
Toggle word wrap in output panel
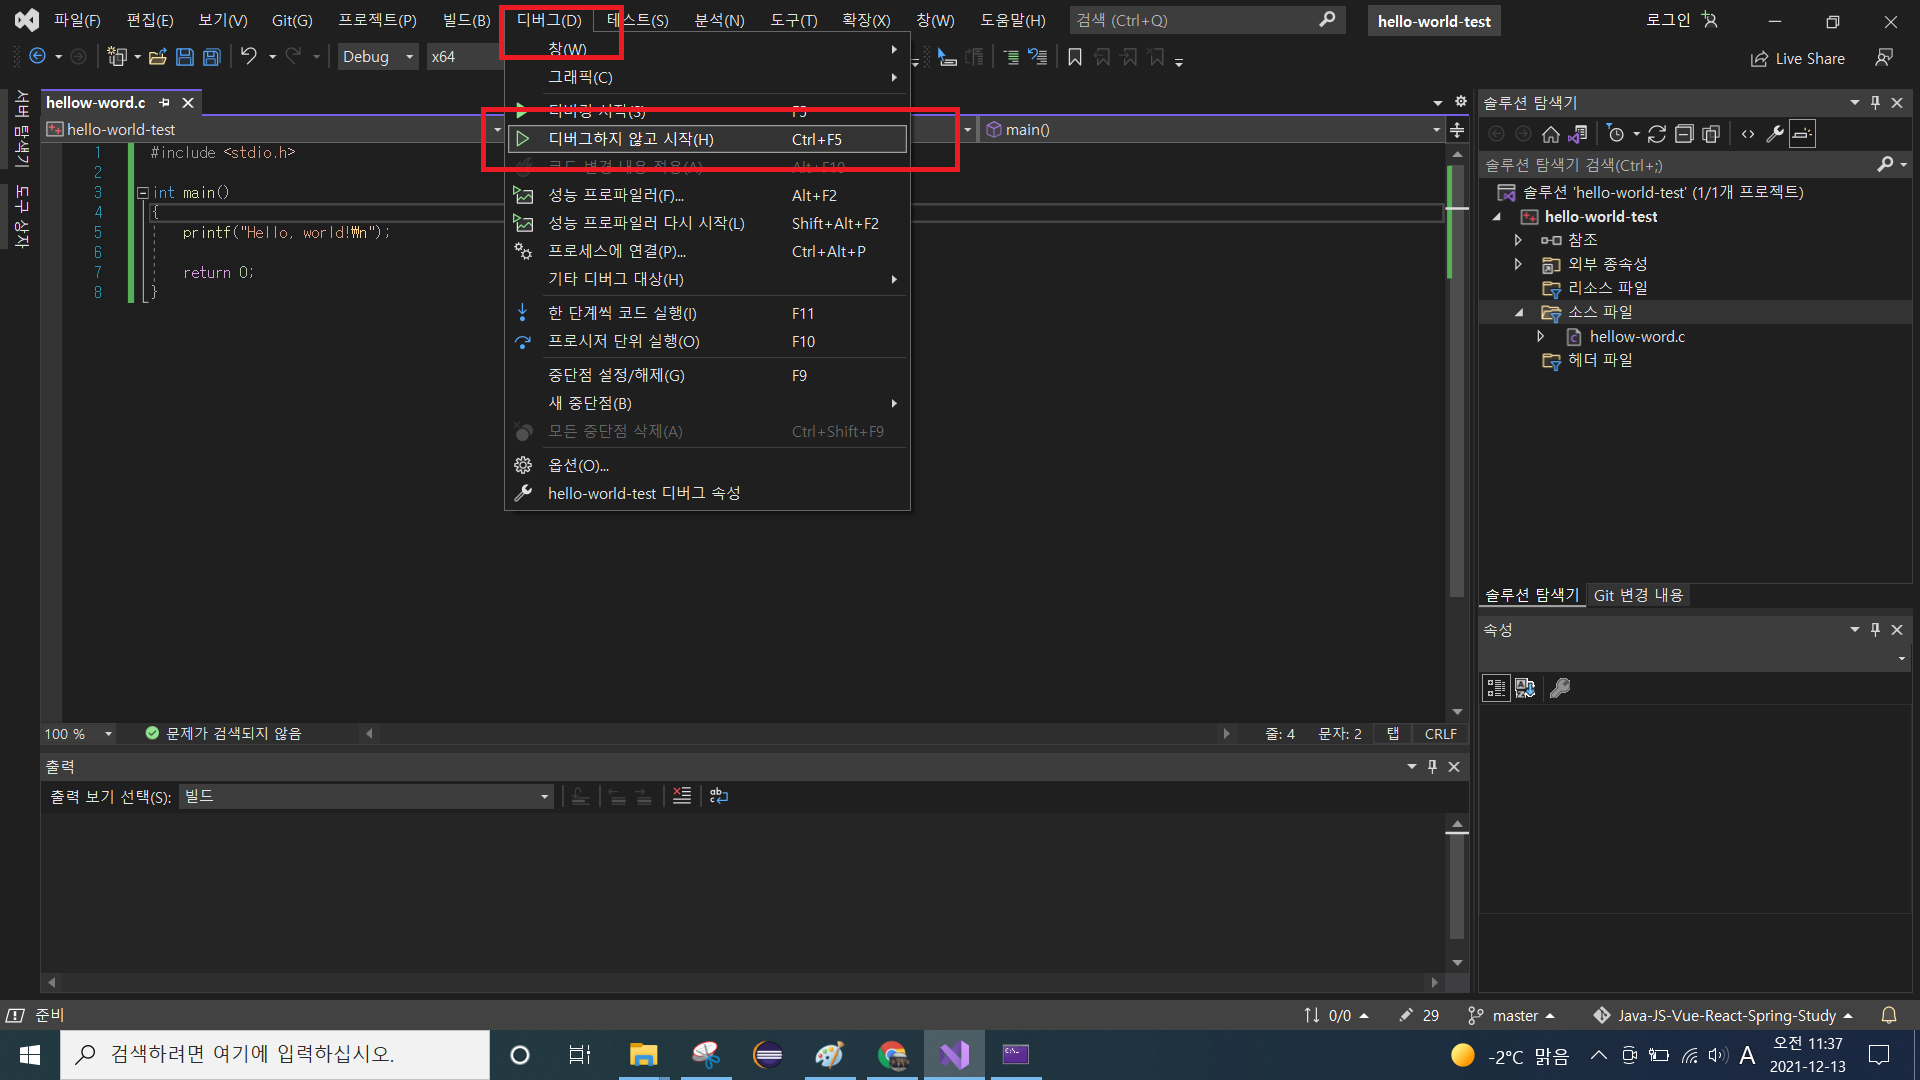719,796
